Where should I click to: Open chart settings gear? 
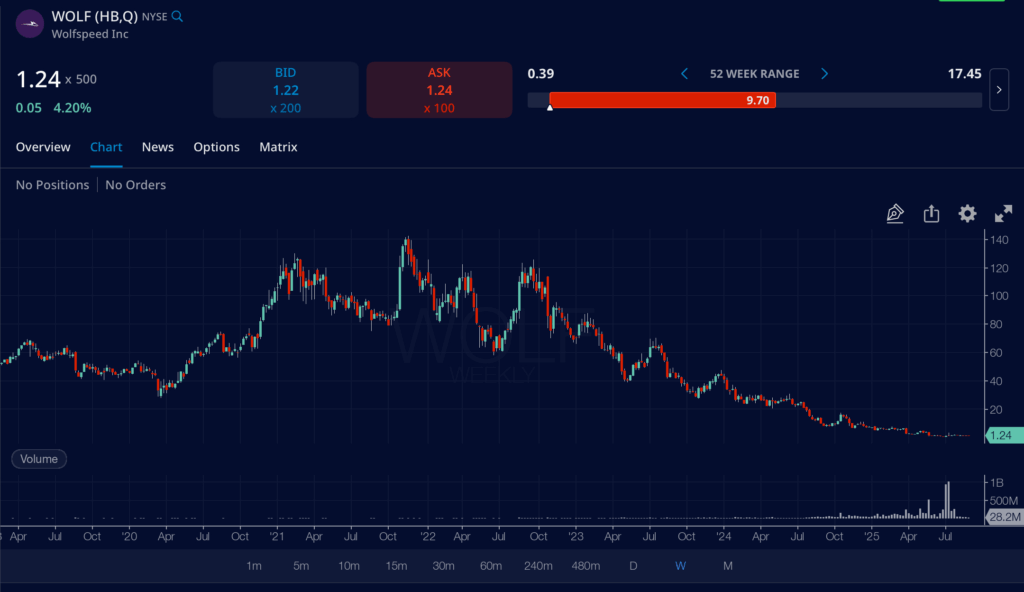[x=966, y=213]
